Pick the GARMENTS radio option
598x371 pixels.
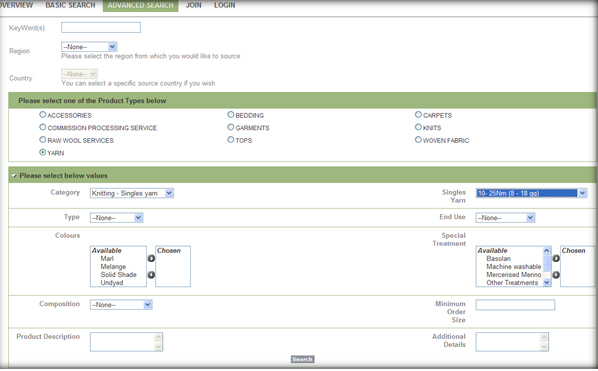click(231, 127)
